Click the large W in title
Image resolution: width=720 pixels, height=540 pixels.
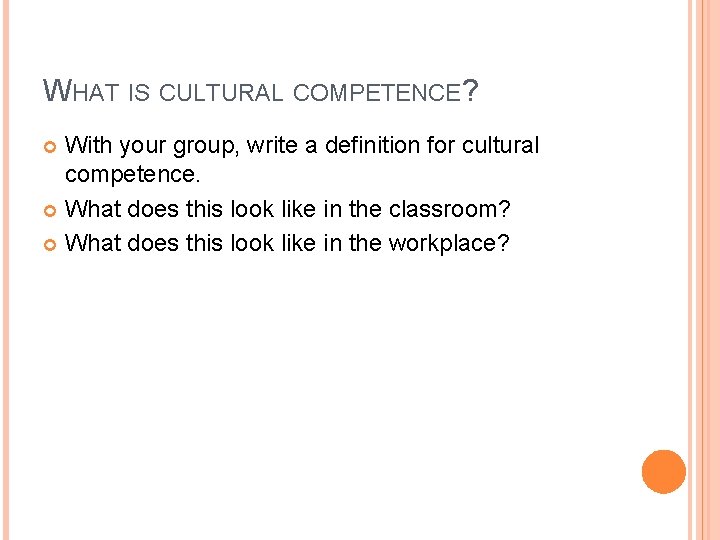coord(57,90)
